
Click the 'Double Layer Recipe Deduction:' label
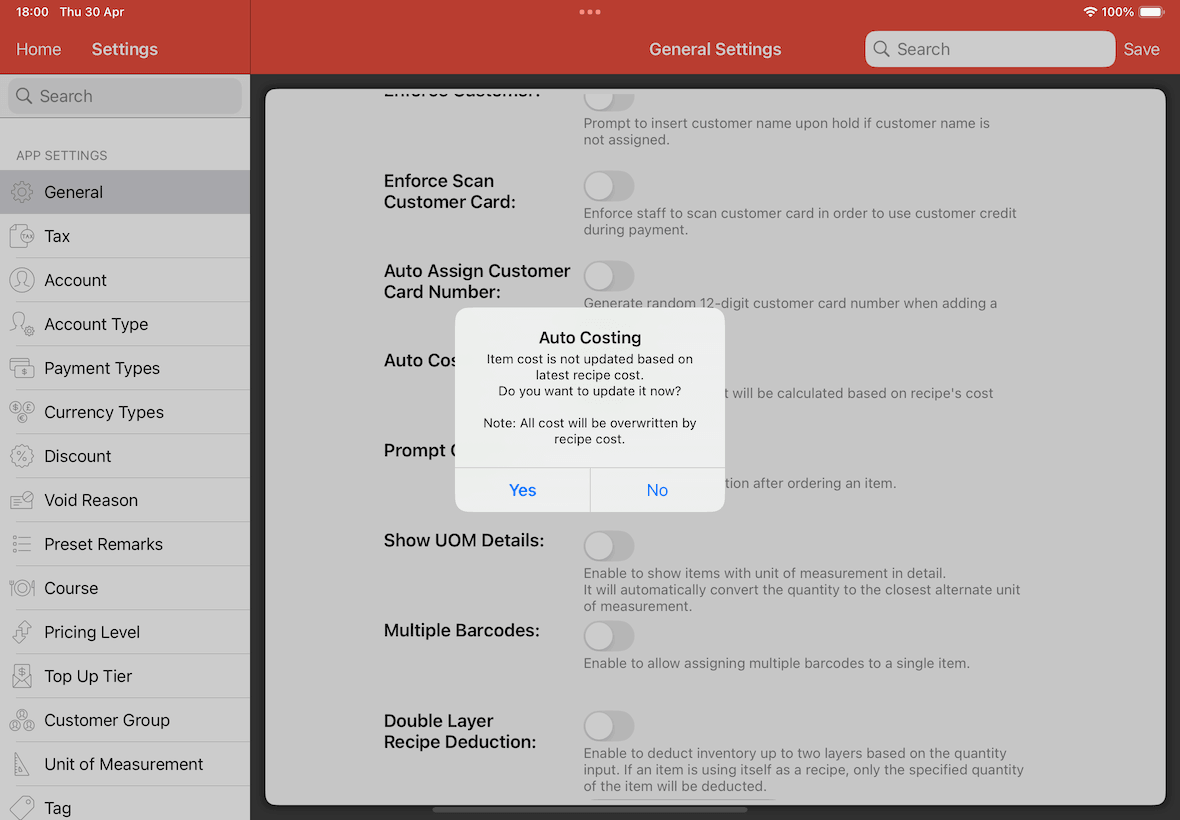pos(460,731)
